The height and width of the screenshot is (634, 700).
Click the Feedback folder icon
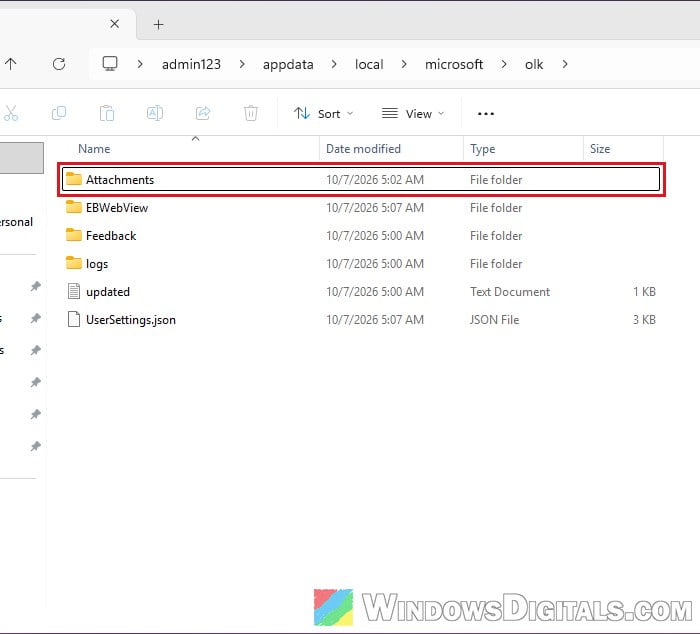click(74, 235)
